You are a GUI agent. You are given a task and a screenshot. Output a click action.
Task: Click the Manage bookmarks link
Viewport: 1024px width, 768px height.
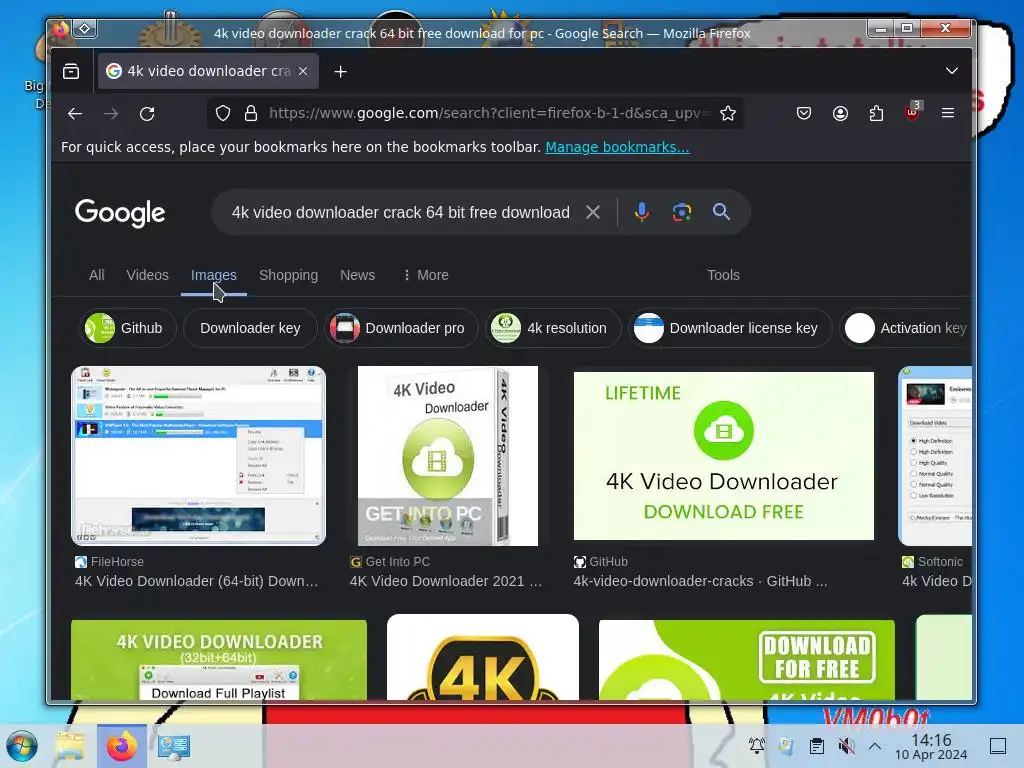point(617,147)
